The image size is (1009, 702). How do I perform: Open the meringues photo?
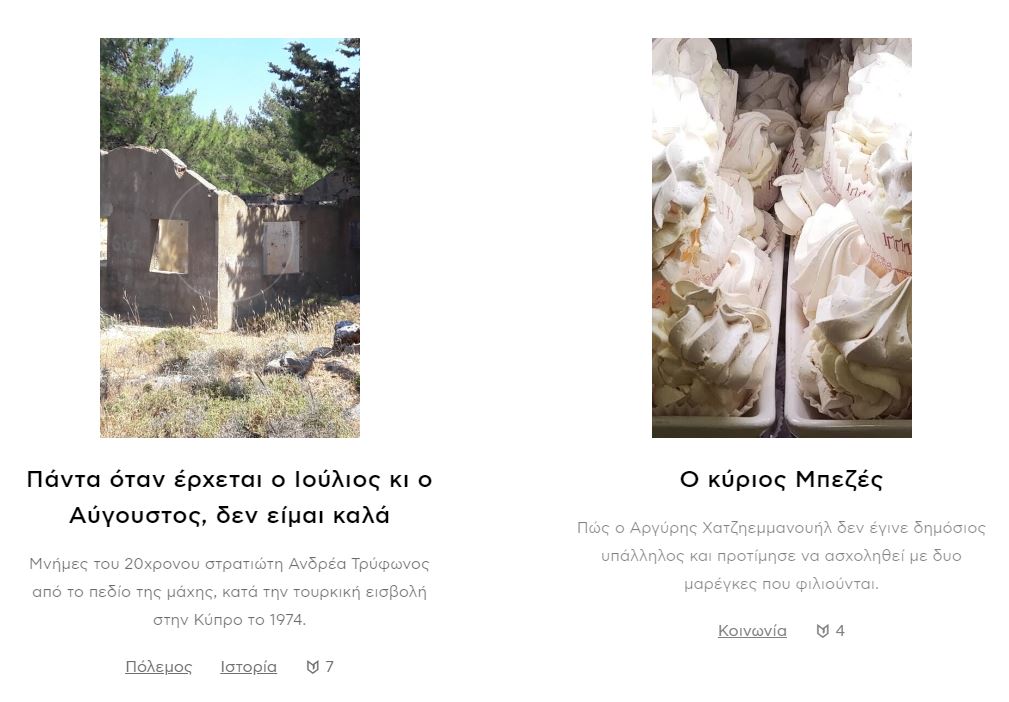click(782, 238)
